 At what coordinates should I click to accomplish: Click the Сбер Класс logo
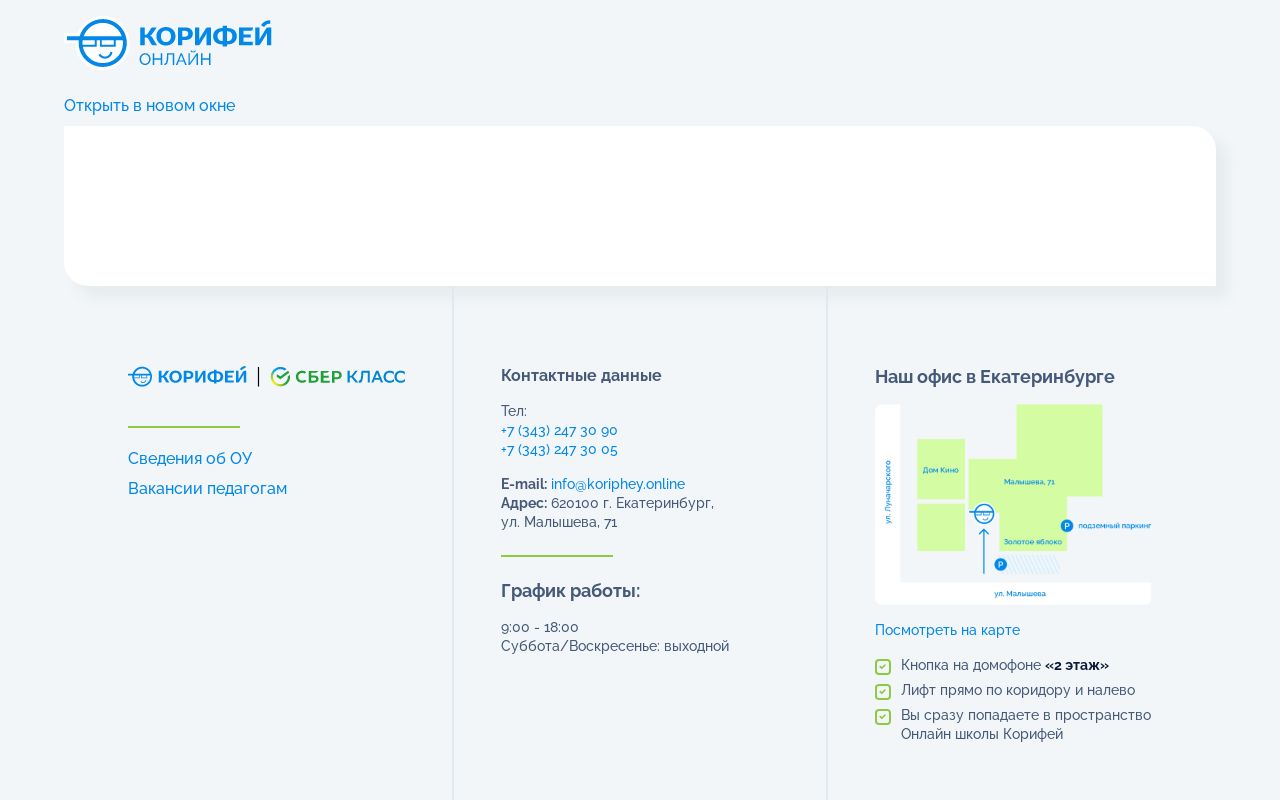tap(338, 376)
